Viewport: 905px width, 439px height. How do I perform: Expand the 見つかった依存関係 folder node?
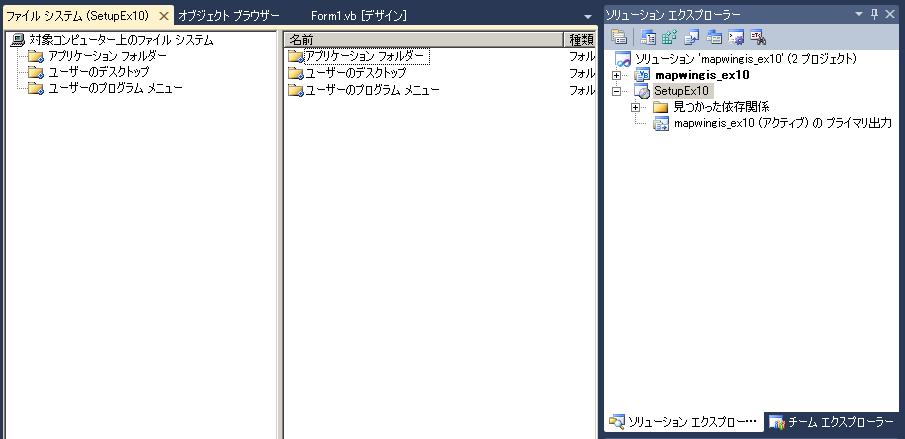point(635,107)
